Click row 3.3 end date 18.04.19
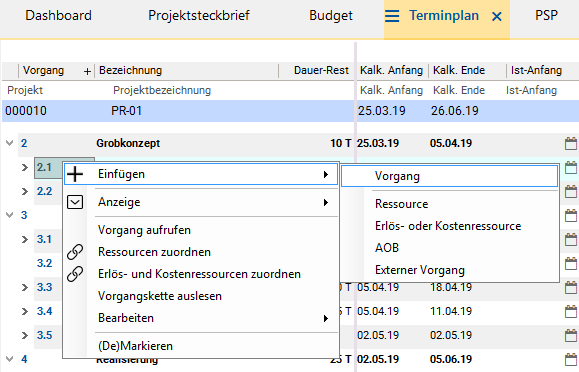This screenshot has width=579, height=372. [x=451, y=287]
